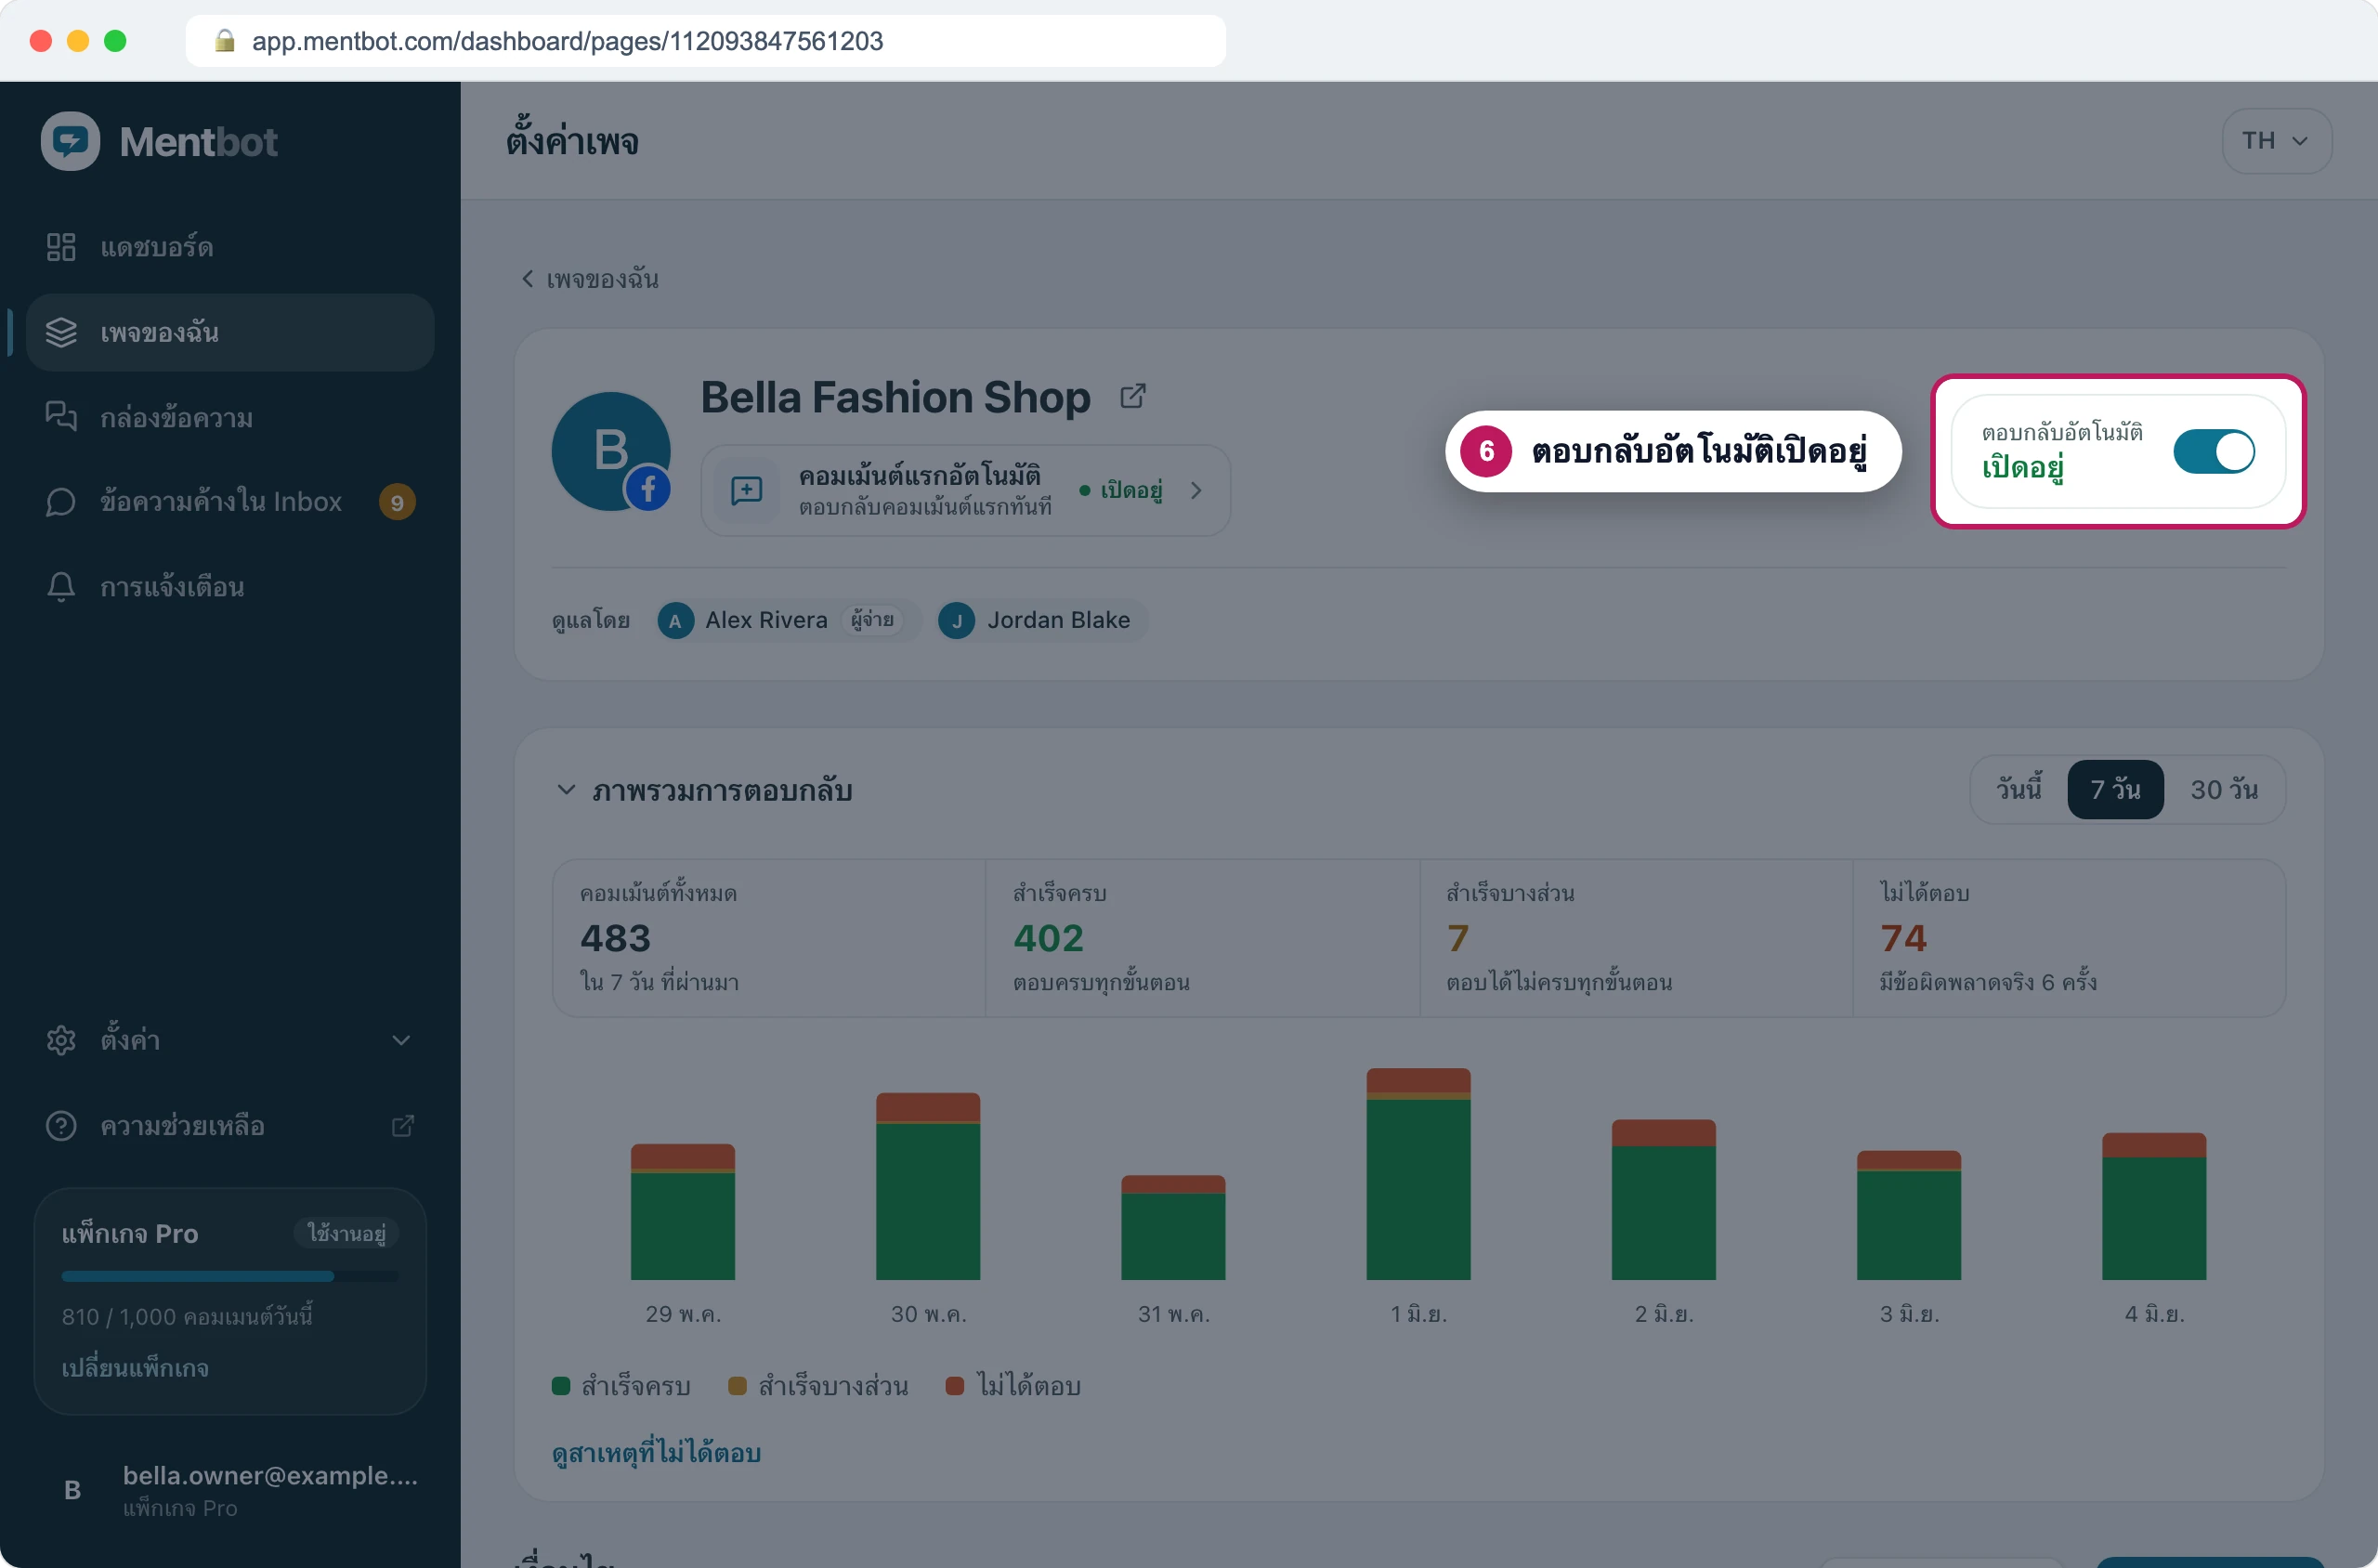
Task: Click the ความช่วยเหลือ question mark icon
Action: pyautogui.click(x=61, y=1126)
